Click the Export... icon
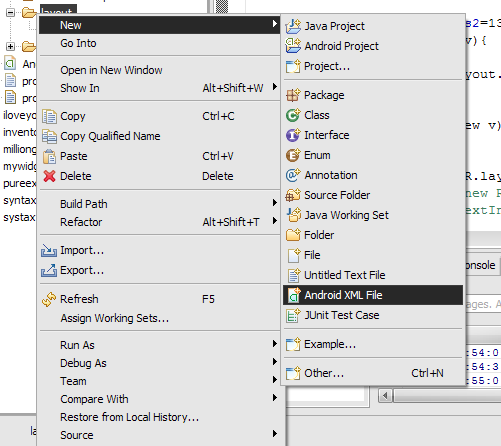Screen dimensions: 501x446 click(x=49, y=270)
